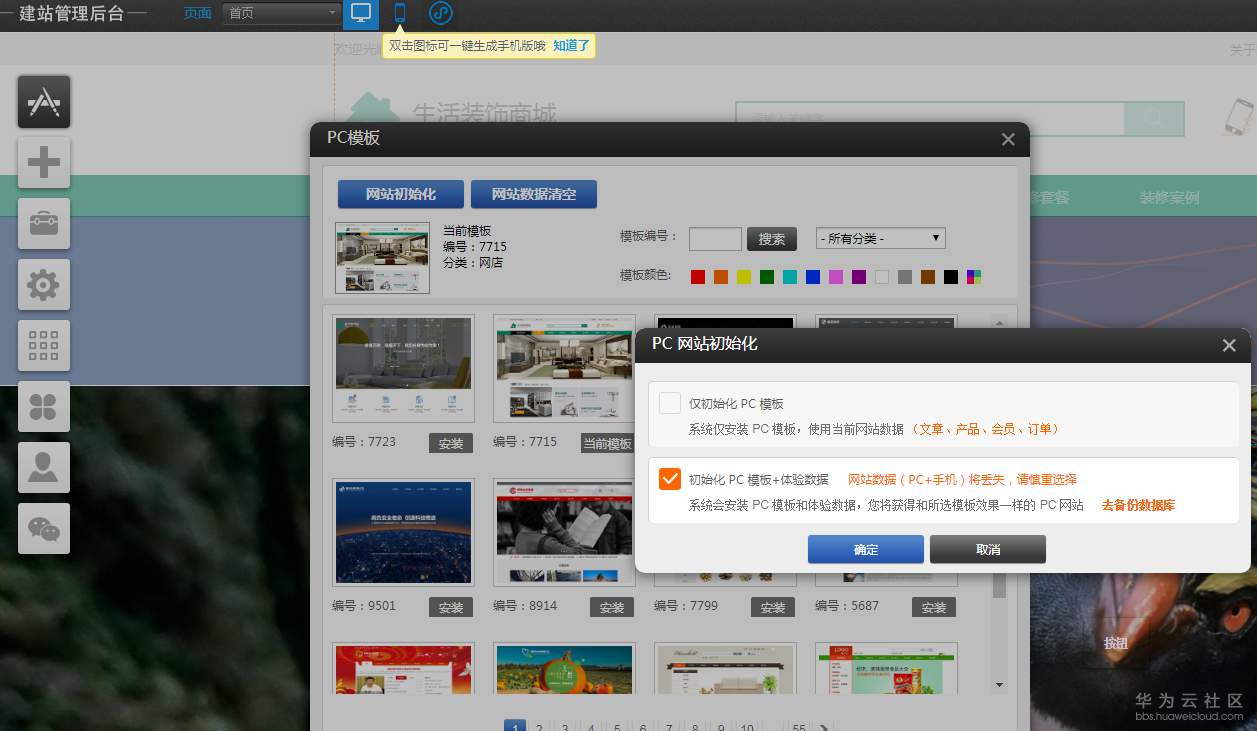Pick the pink template color swatch
Image resolution: width=1257 pixels, height=731 pixels.
pos(836,277)
